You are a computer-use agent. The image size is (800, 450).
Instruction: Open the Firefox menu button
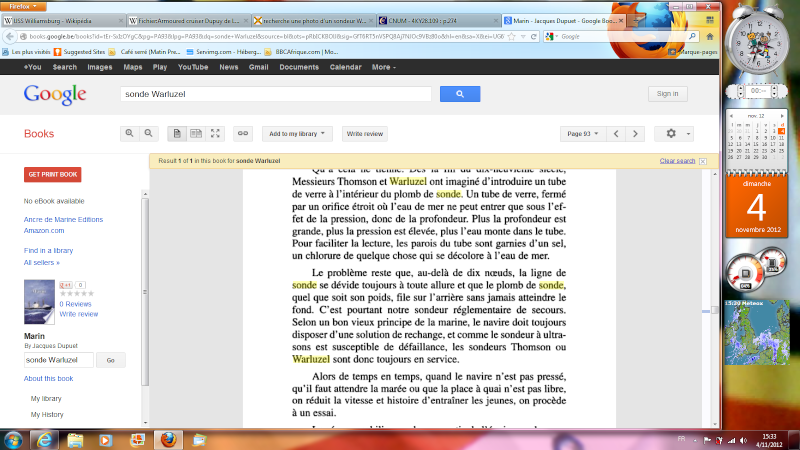pyautogui.click(x=23, y=6)
